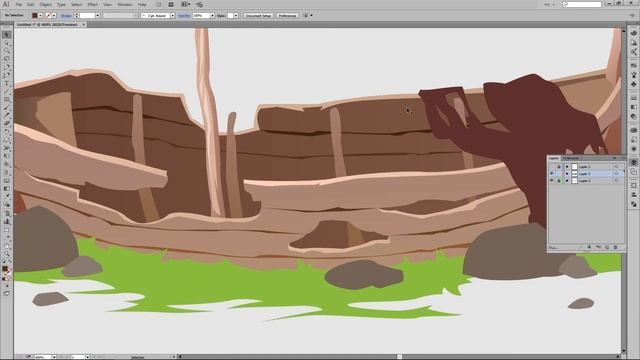Click Fill swatch at bottom of toolbox

(x=5, y=269)
